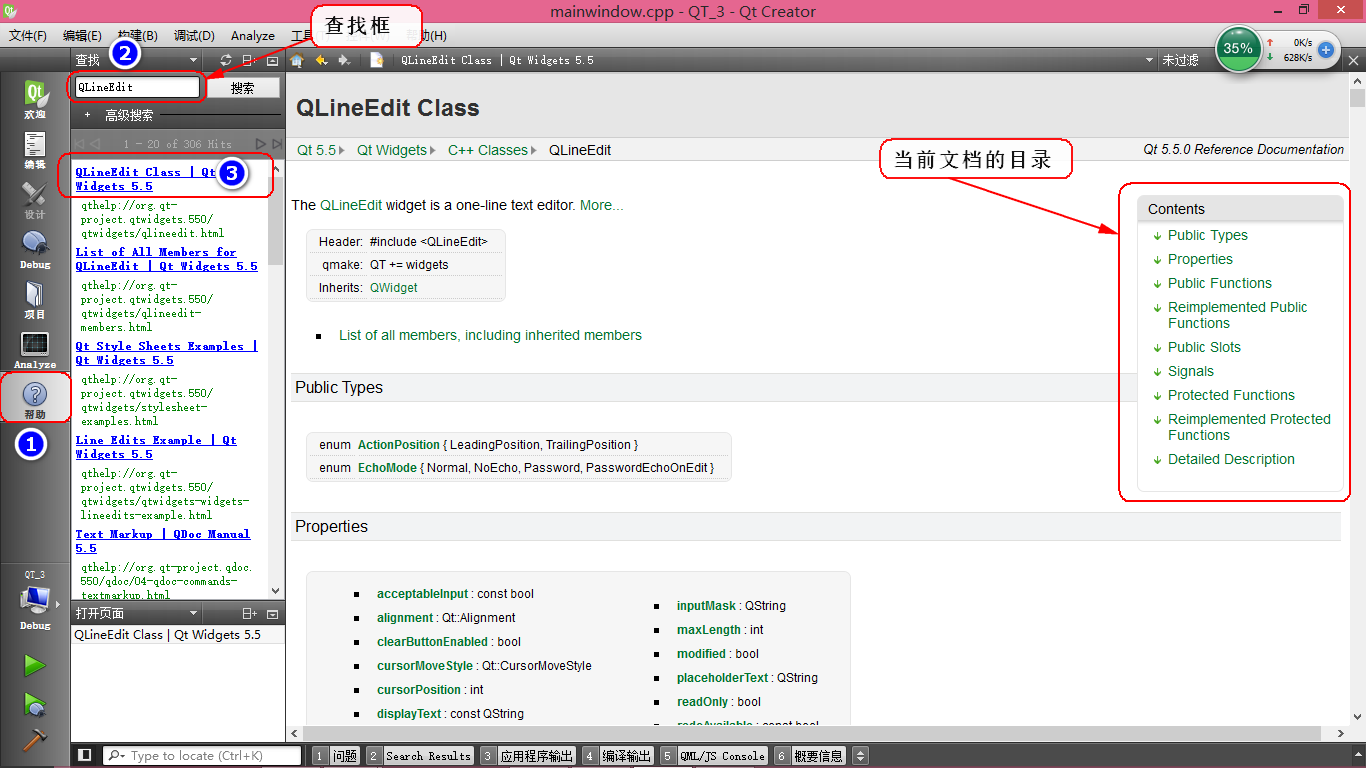Split the 查找 side panel
This screenshot has width=1366, height=768.
coord(250,60)
